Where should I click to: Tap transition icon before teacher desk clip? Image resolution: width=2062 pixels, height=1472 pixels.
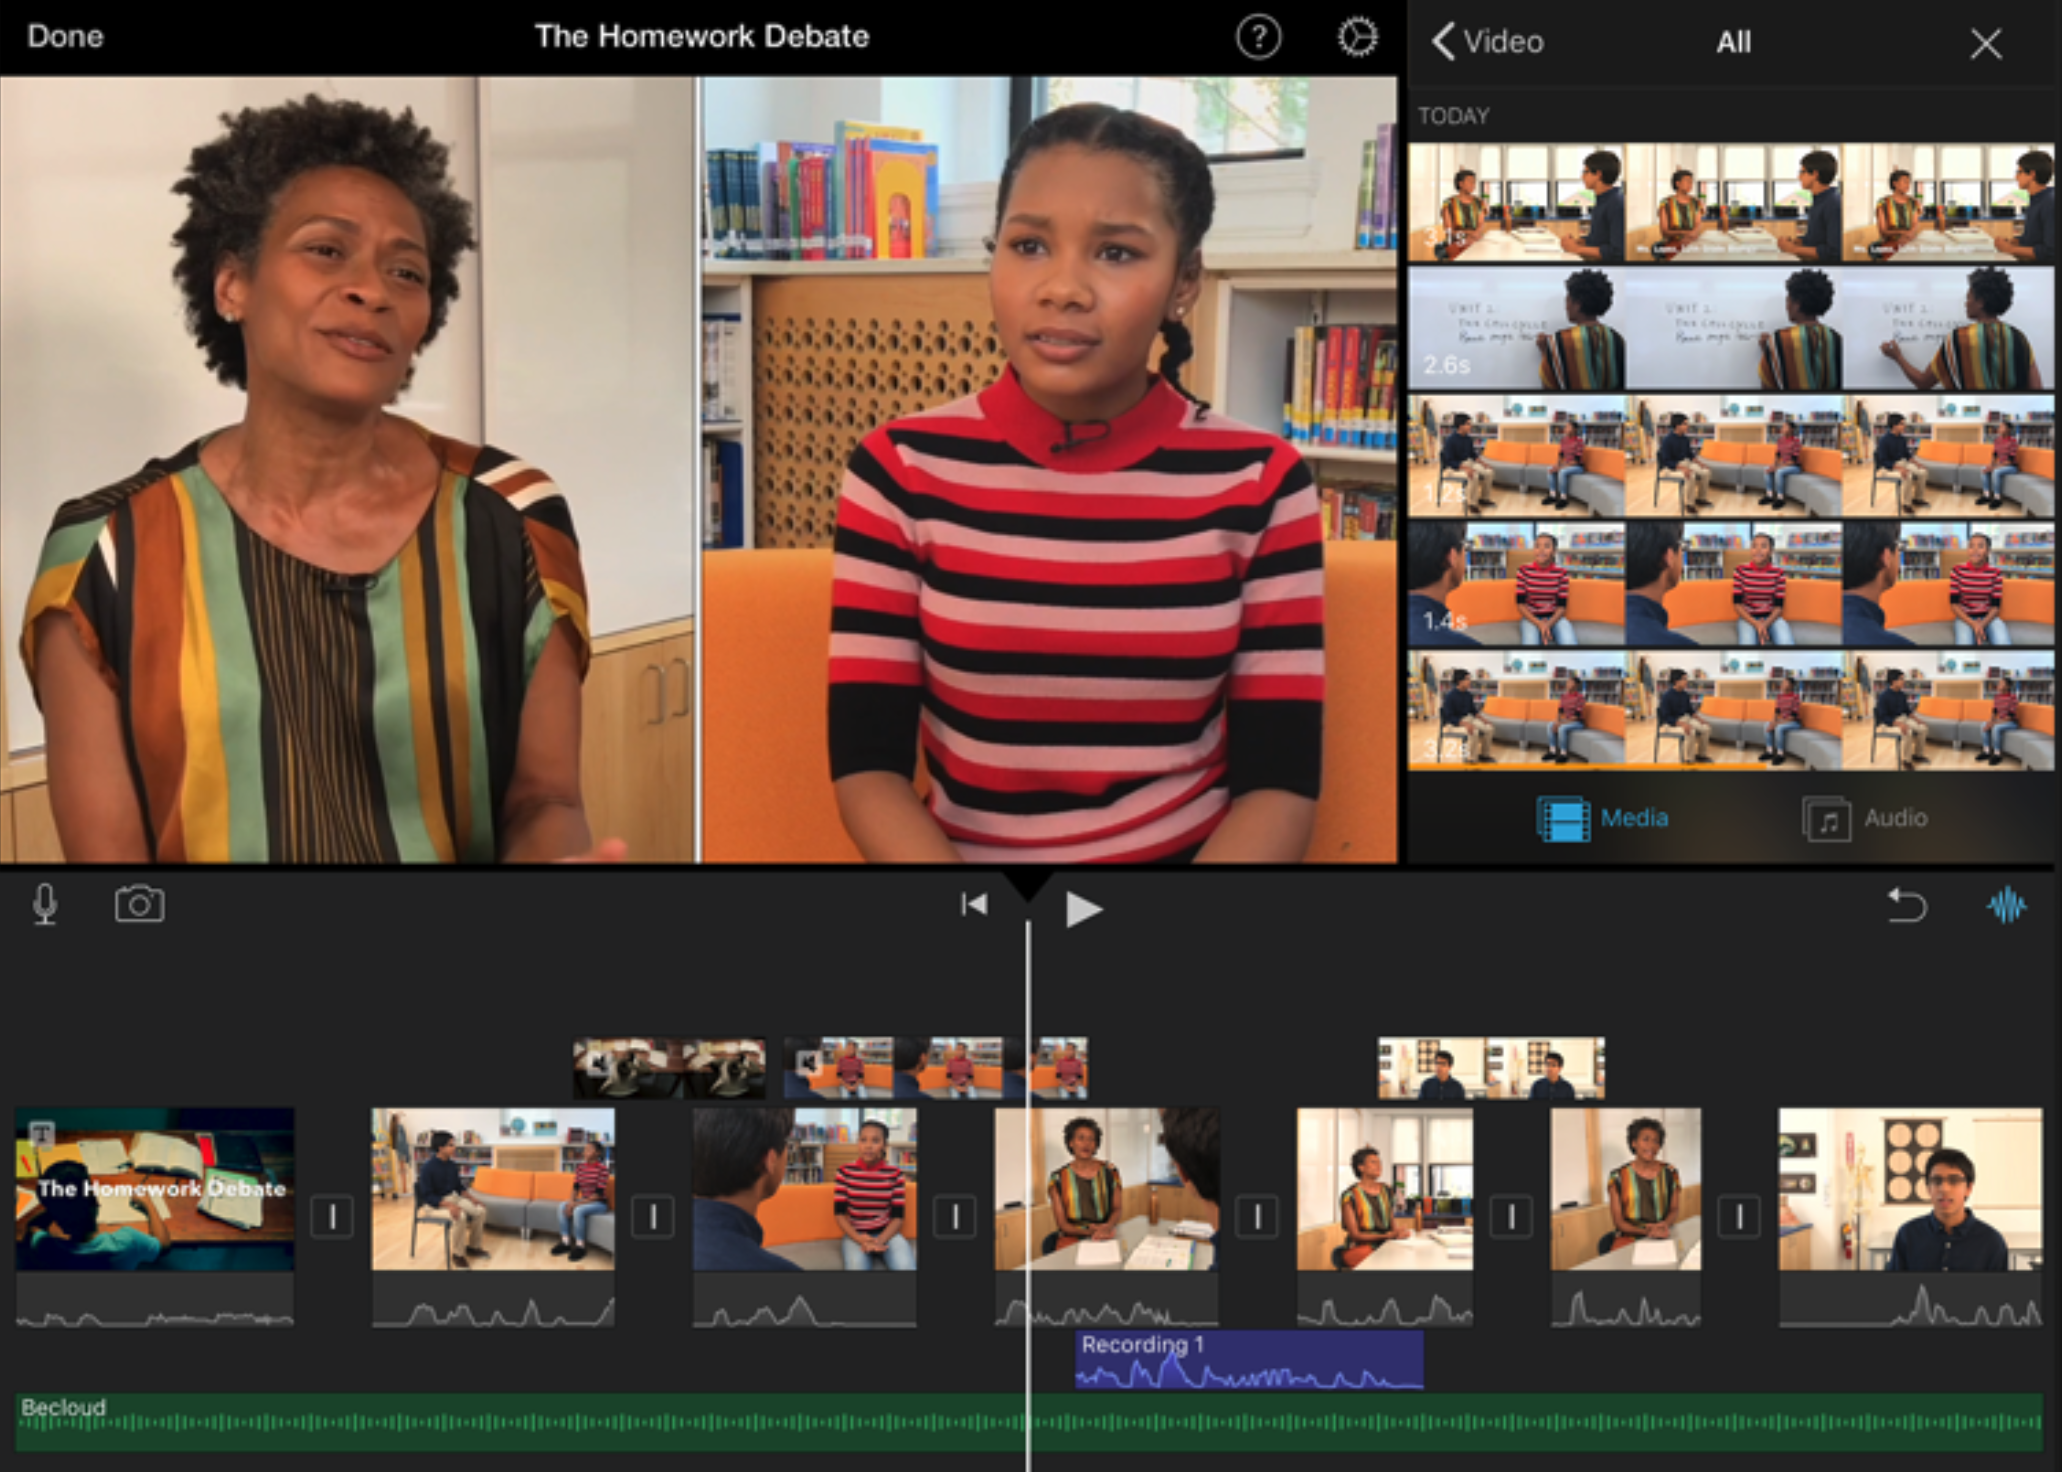(955, 1217)
